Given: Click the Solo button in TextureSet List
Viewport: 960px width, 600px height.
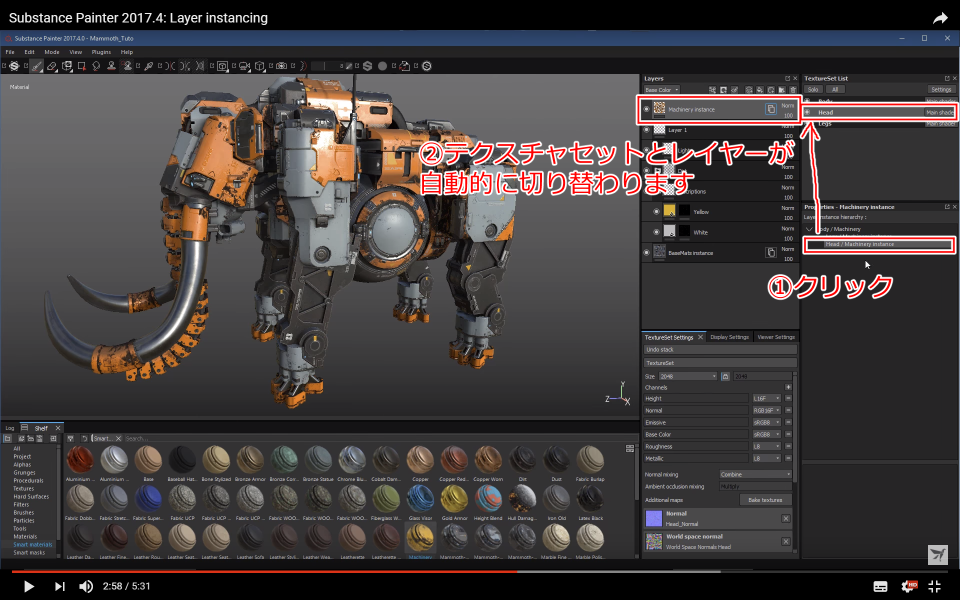Looking at the screenshot, I should (813, 89).
